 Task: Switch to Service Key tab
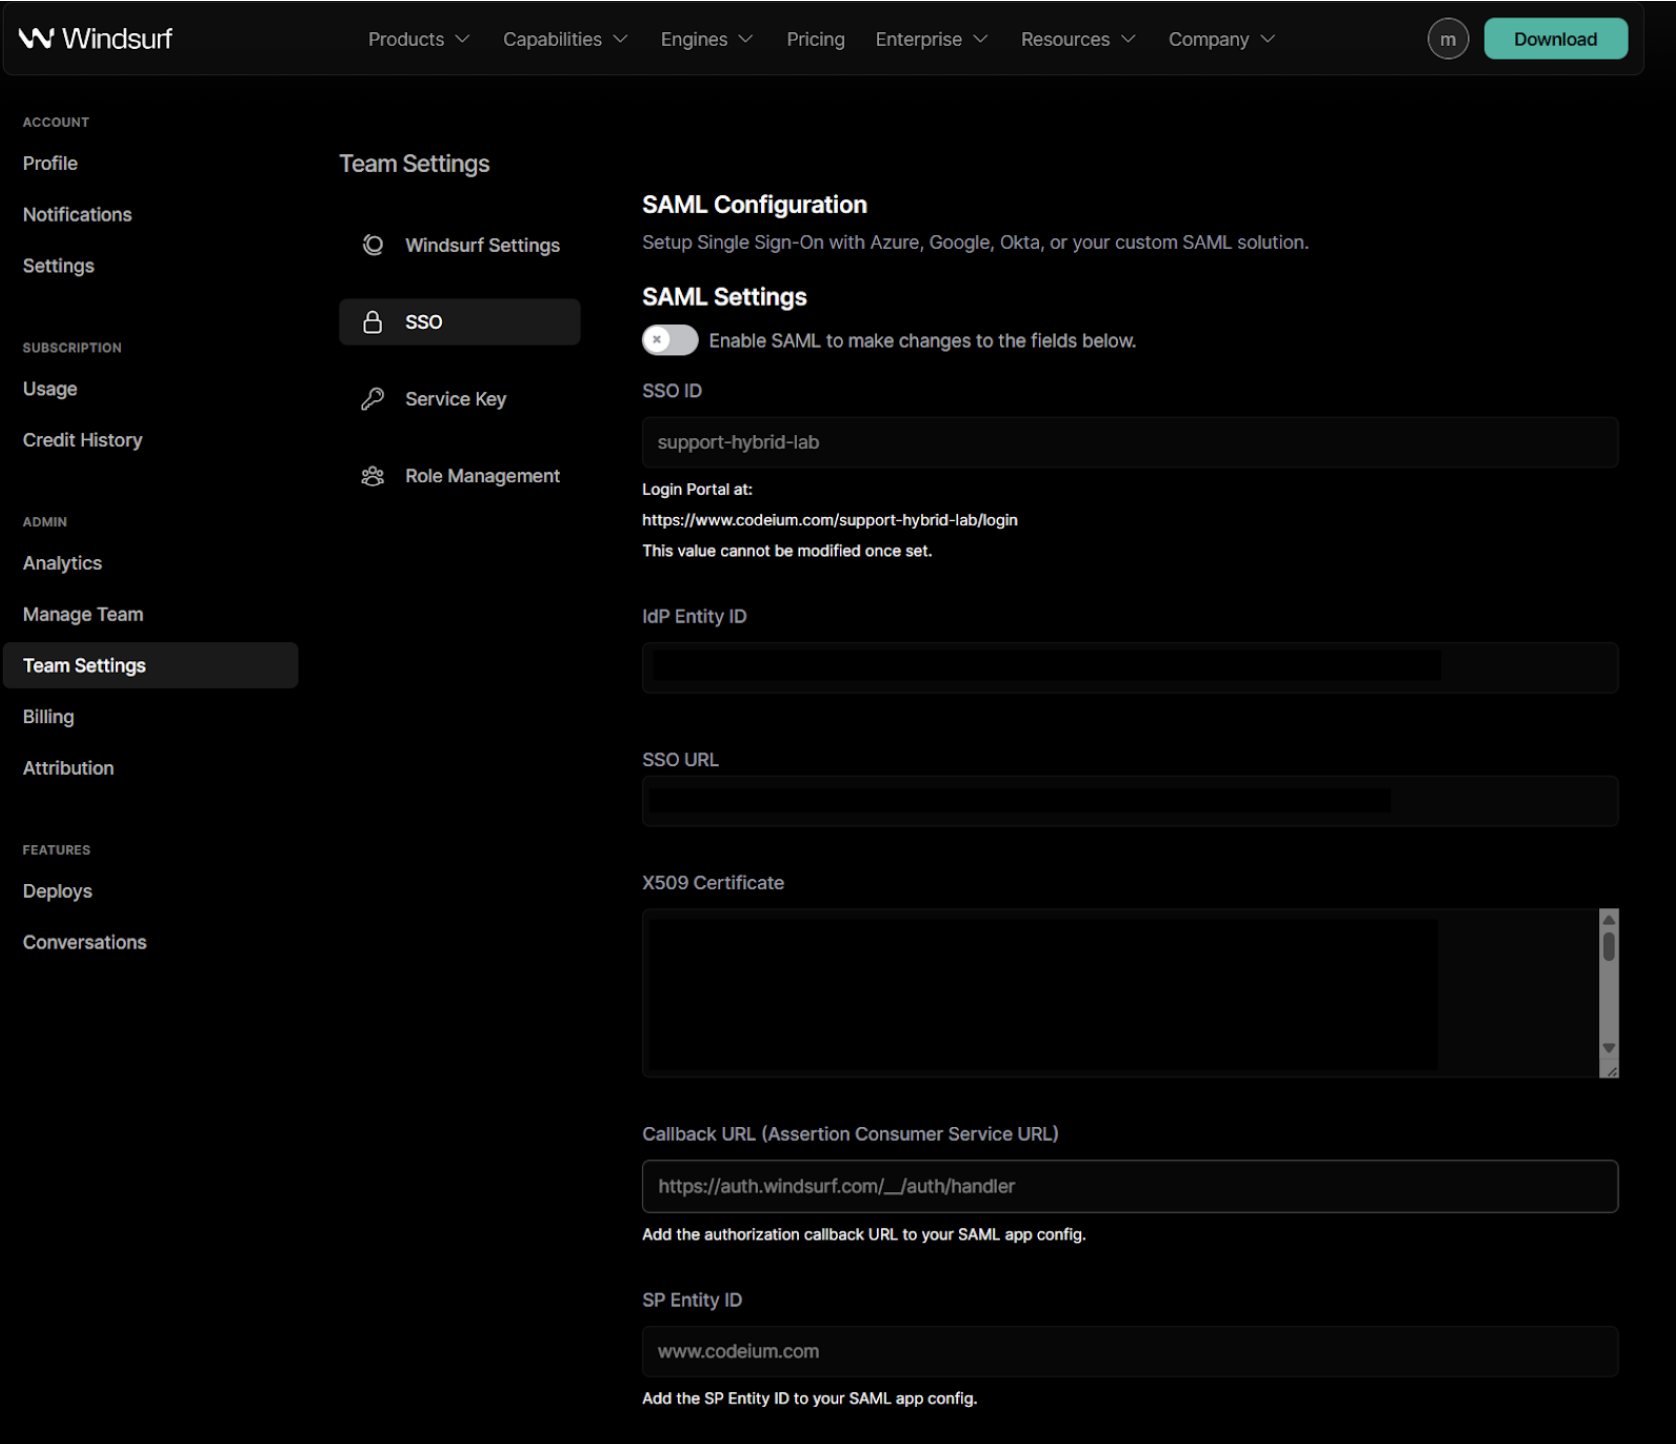(x=459, y=399)
